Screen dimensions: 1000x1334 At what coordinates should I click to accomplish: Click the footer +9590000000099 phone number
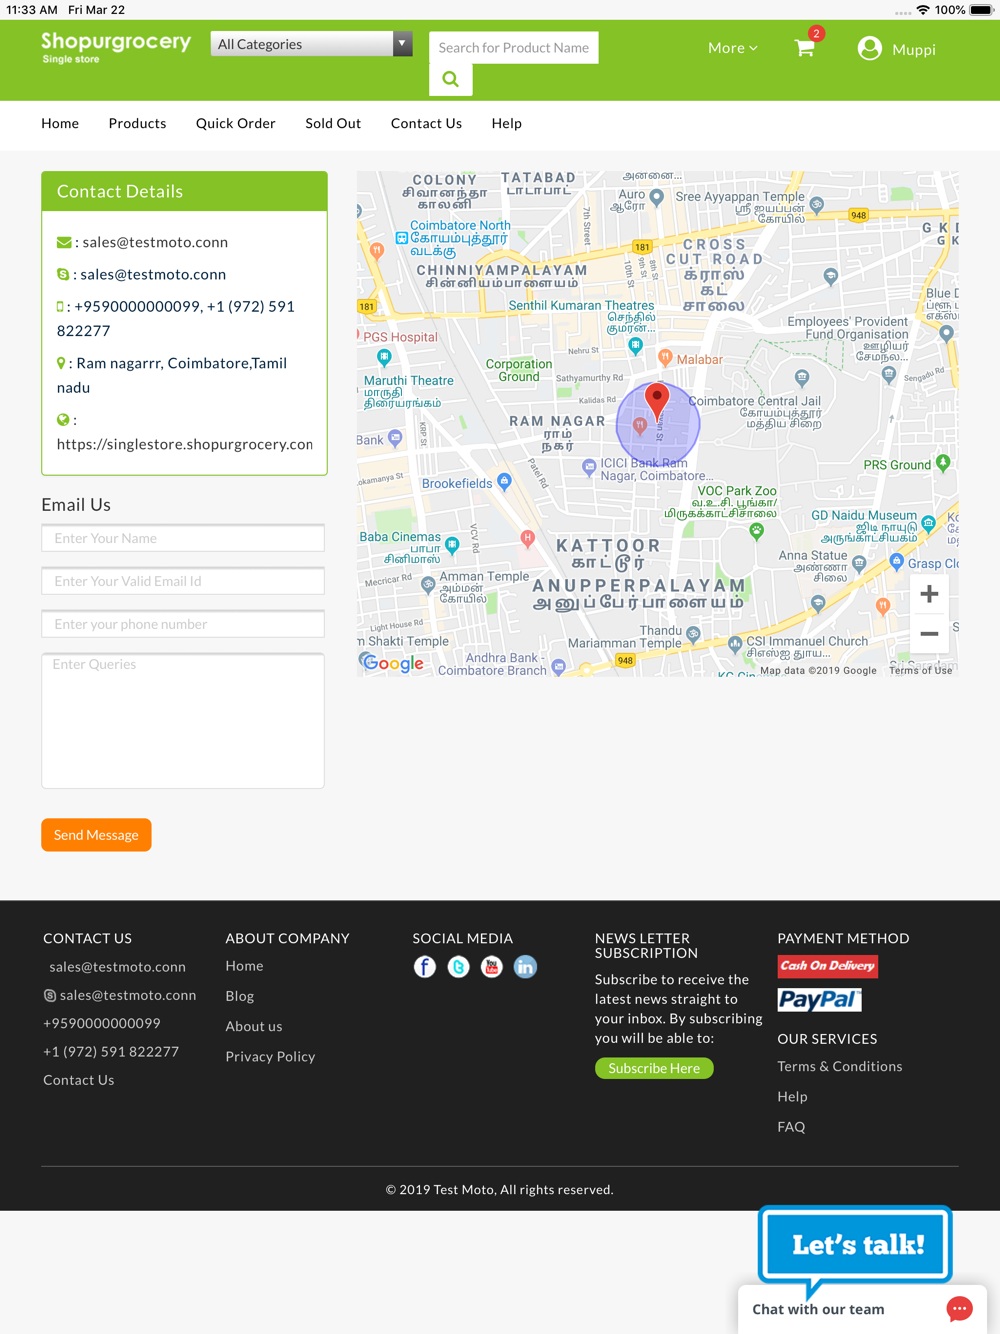click(x=102, y=1023)
